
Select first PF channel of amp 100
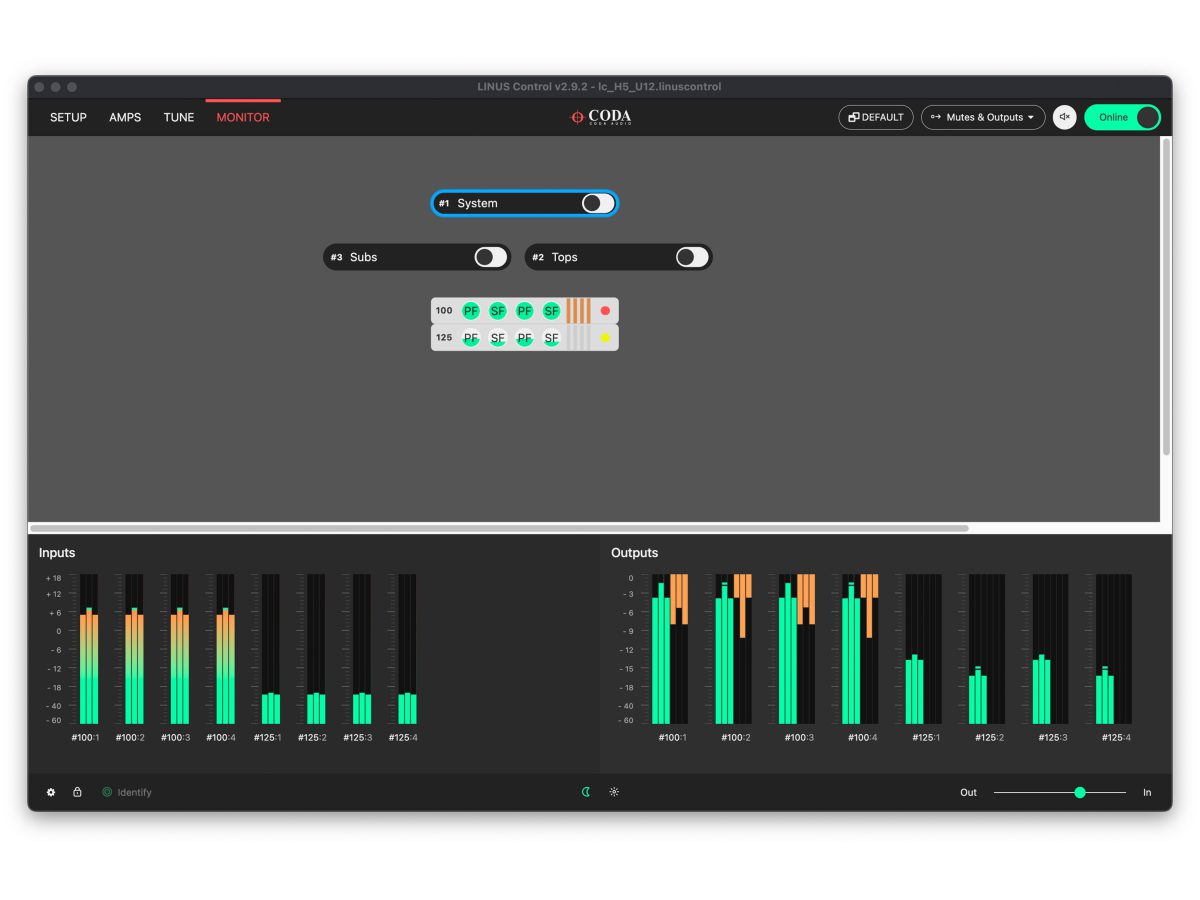tap(471, 311)
